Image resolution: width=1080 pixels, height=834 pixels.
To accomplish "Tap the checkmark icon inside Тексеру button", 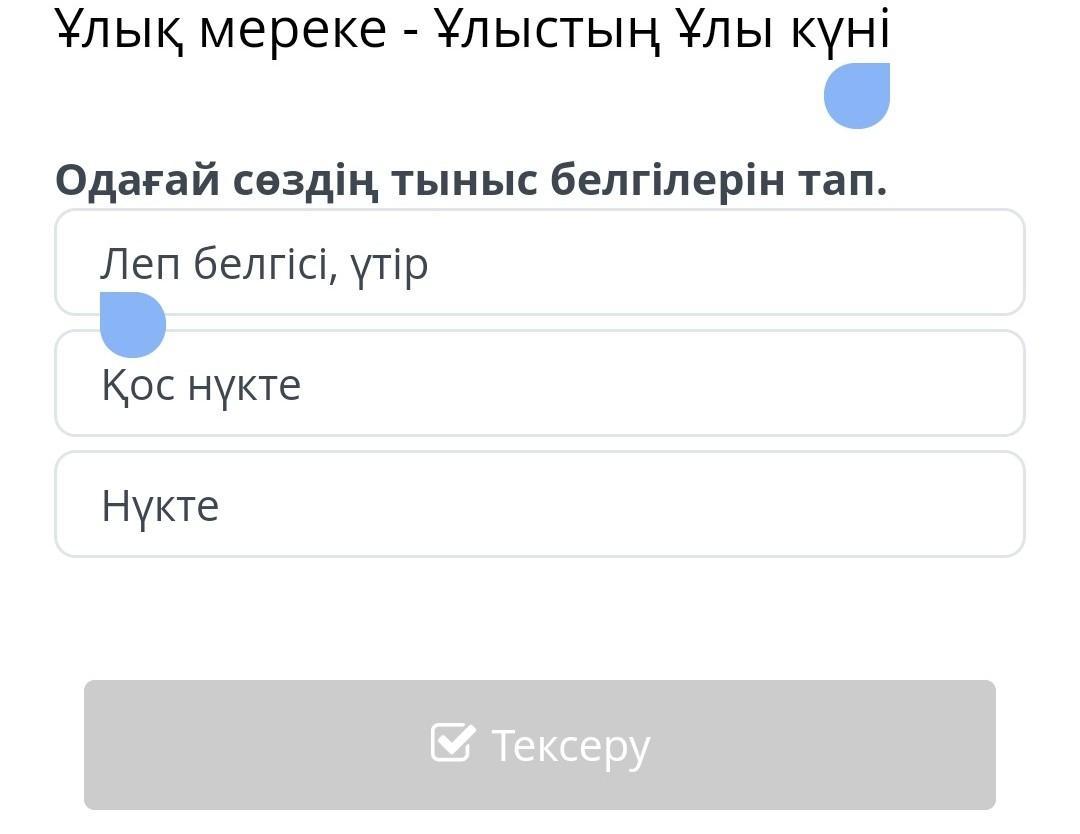I will click(453, 742).
